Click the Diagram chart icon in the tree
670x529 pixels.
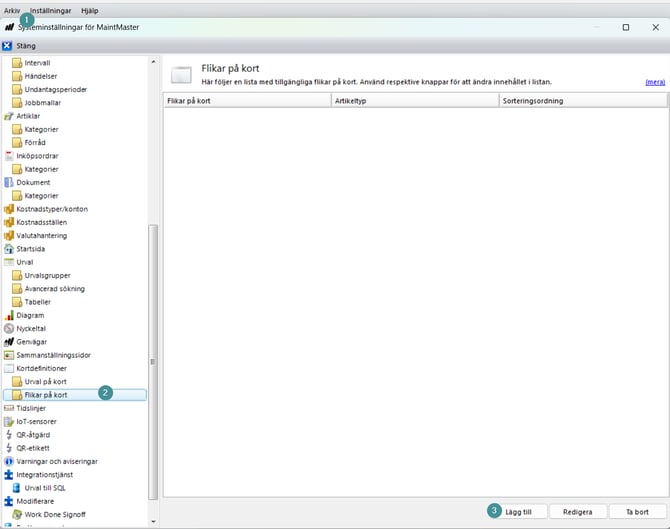click(9, 315)
